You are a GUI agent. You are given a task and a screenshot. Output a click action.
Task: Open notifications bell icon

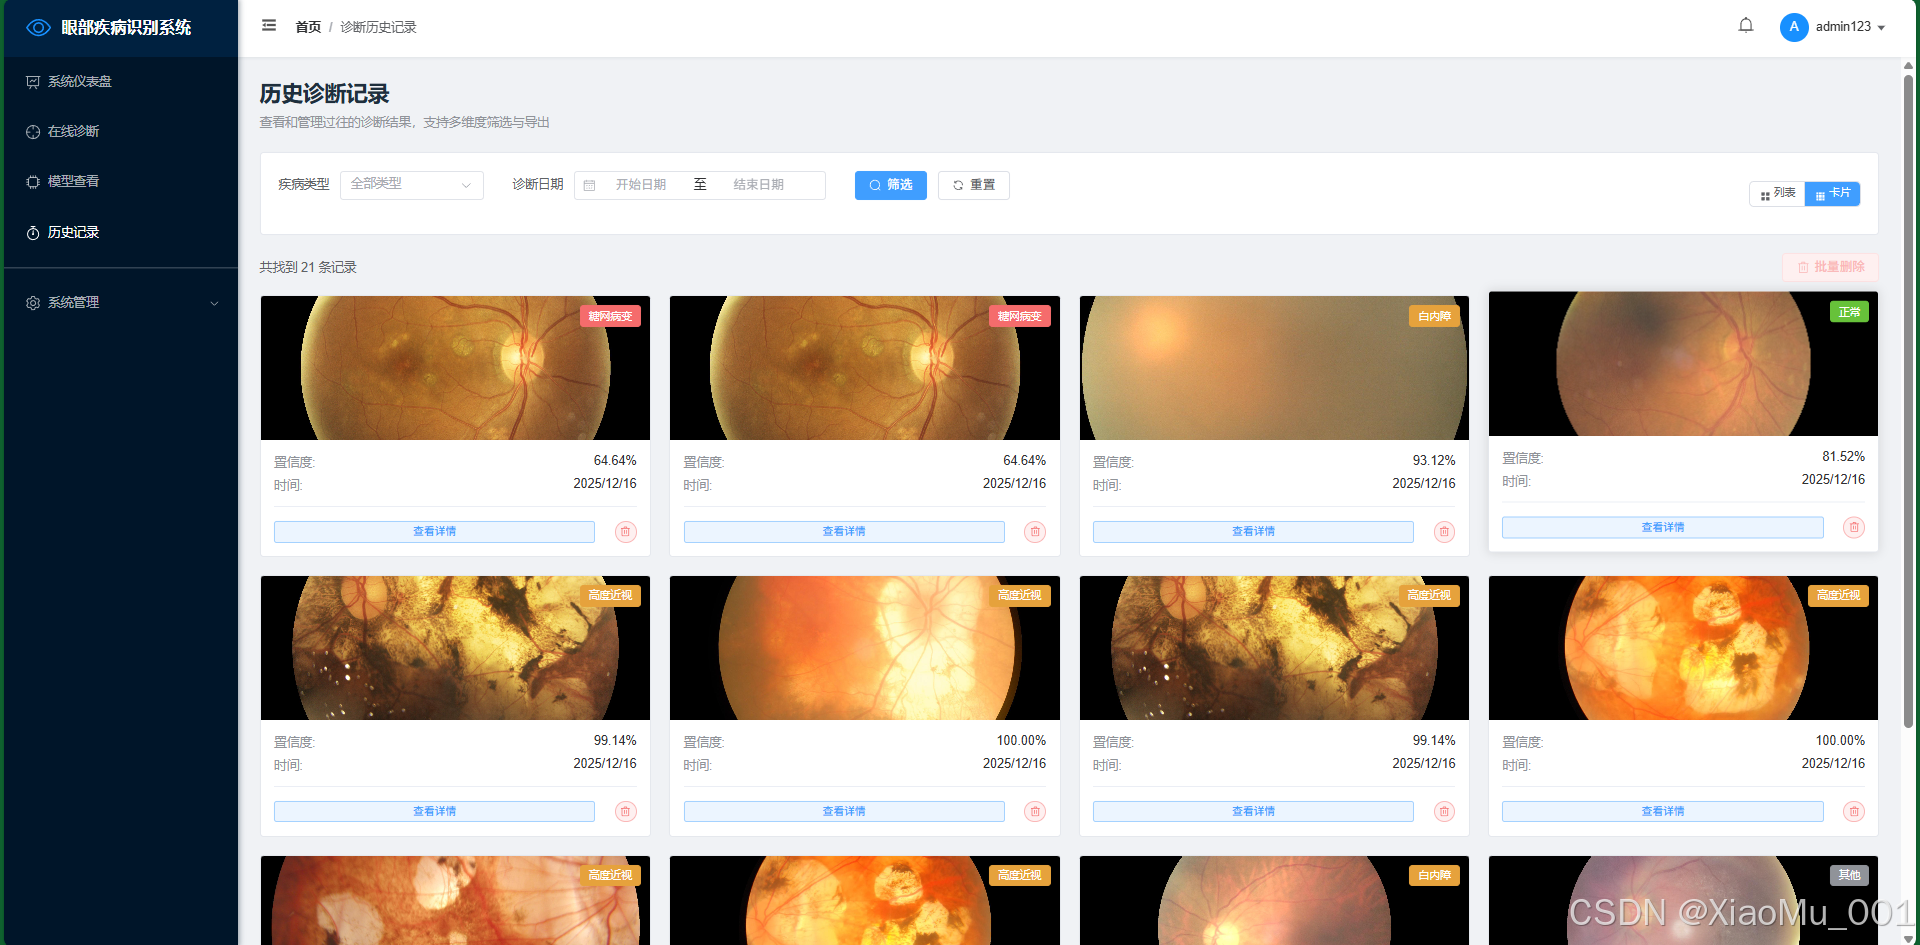tap(1746, 26)
